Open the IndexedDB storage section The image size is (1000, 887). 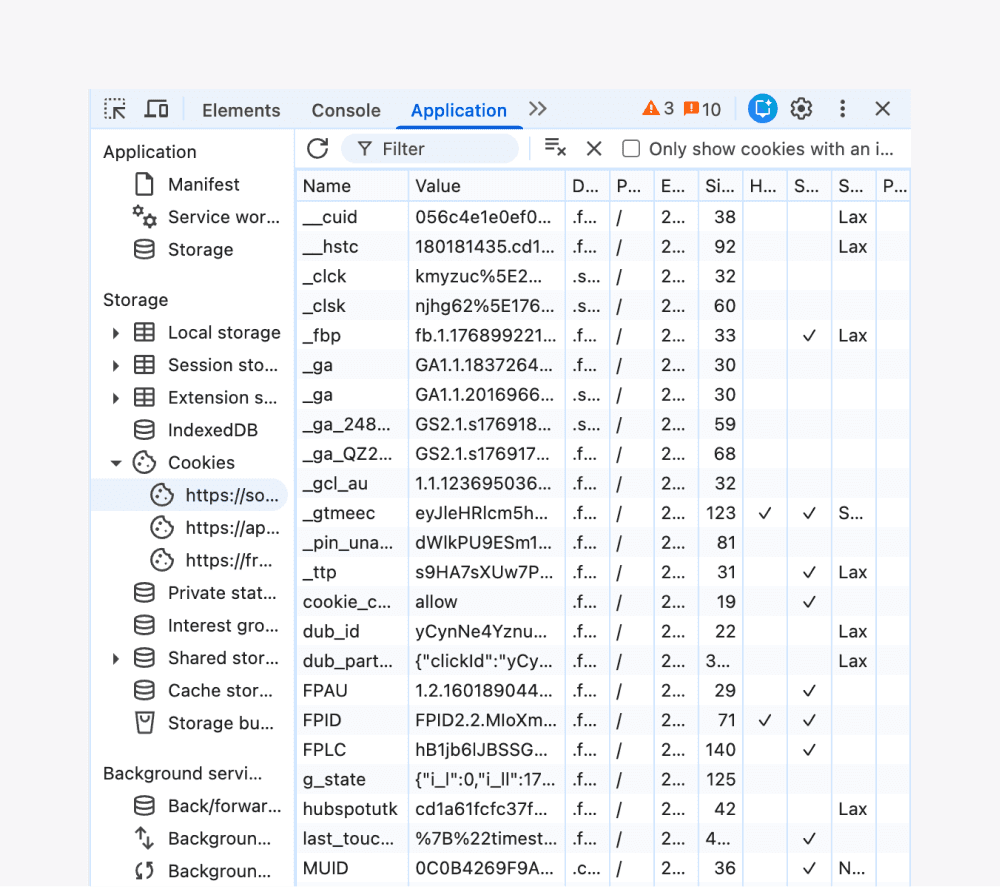point(212,429)
